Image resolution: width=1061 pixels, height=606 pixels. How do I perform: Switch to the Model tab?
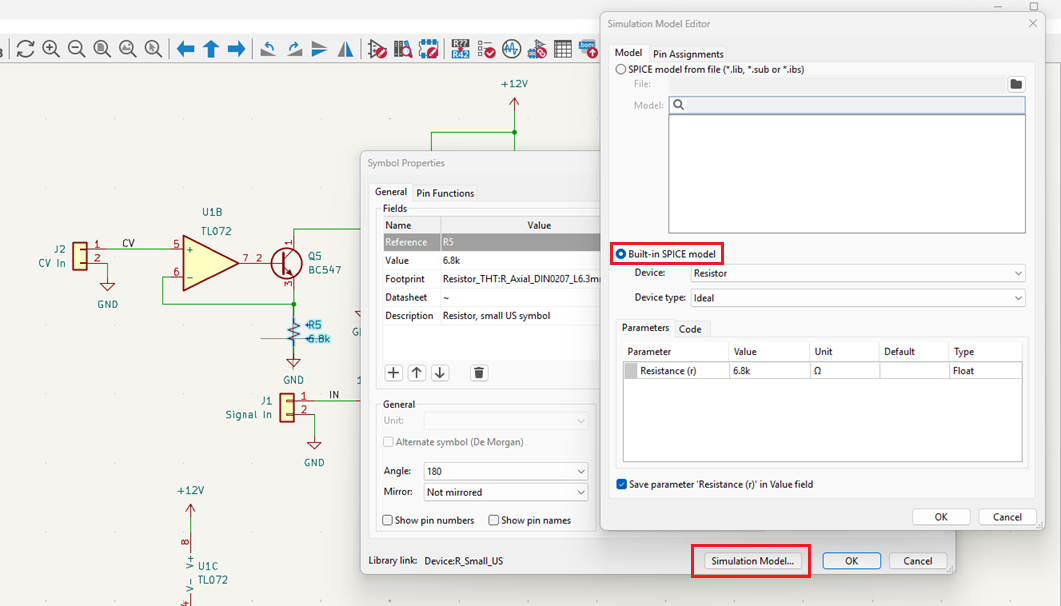(x=628, y=53)
